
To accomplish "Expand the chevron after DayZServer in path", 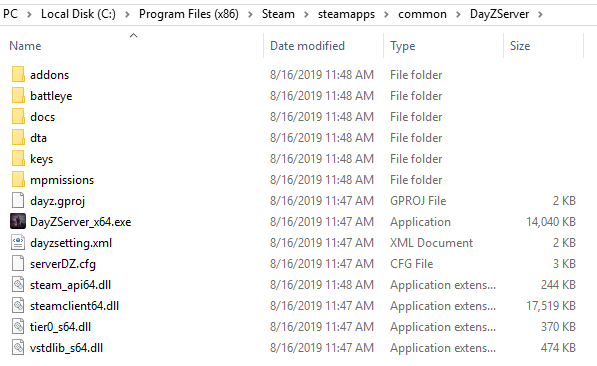I will 540,14.
